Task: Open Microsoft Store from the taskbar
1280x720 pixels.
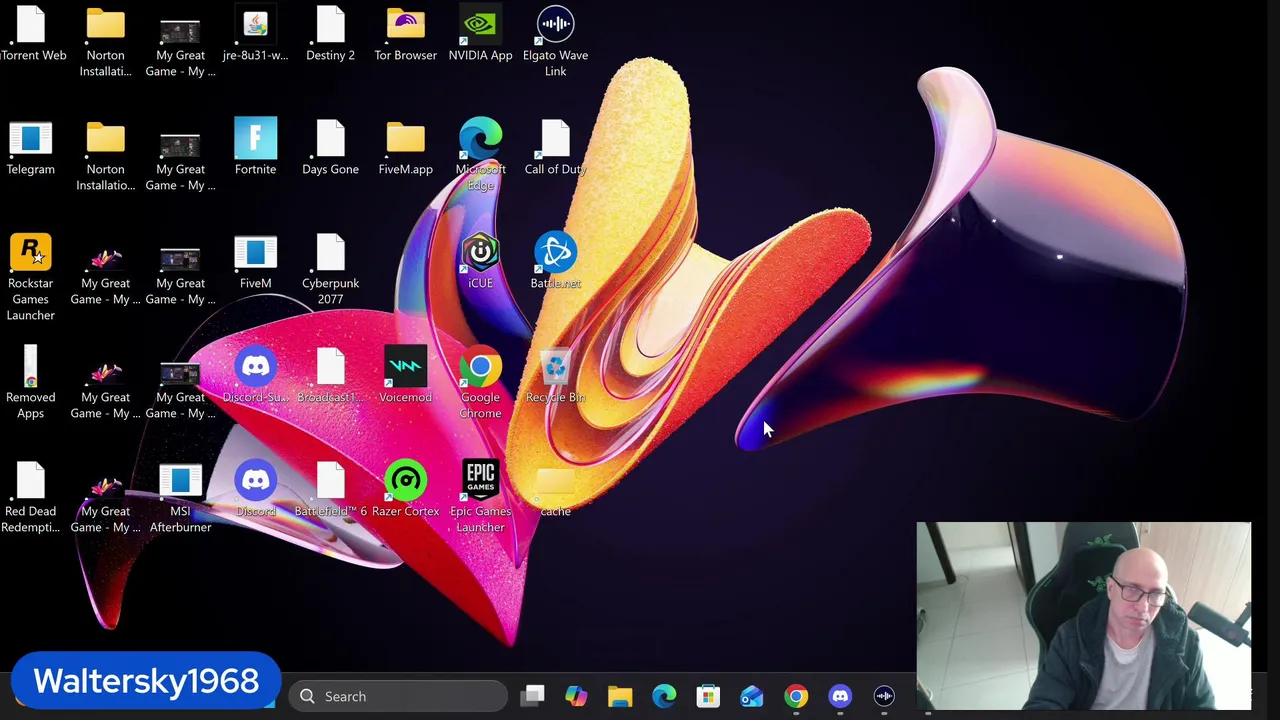Action: [708, 696]
